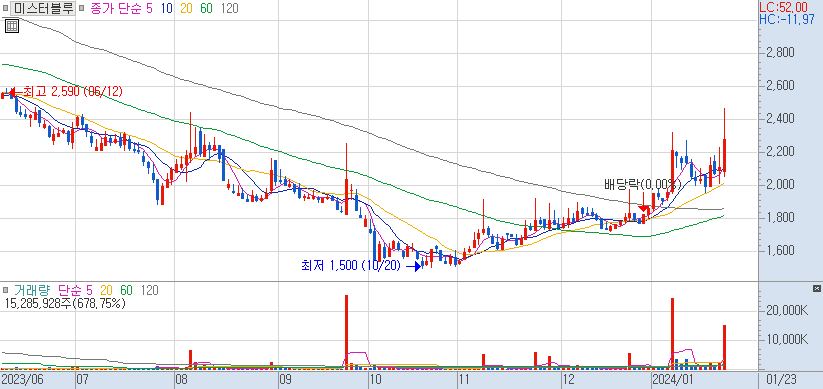Click the 08 month axis label
This screenshot has width=823, height=389.
click(181, 379)
